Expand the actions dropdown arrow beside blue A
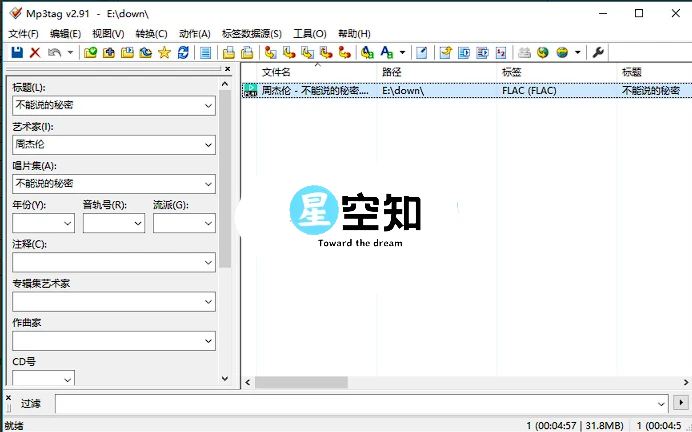Image resolution: width=692 pixels, height=432 pixels. [402, 53]
